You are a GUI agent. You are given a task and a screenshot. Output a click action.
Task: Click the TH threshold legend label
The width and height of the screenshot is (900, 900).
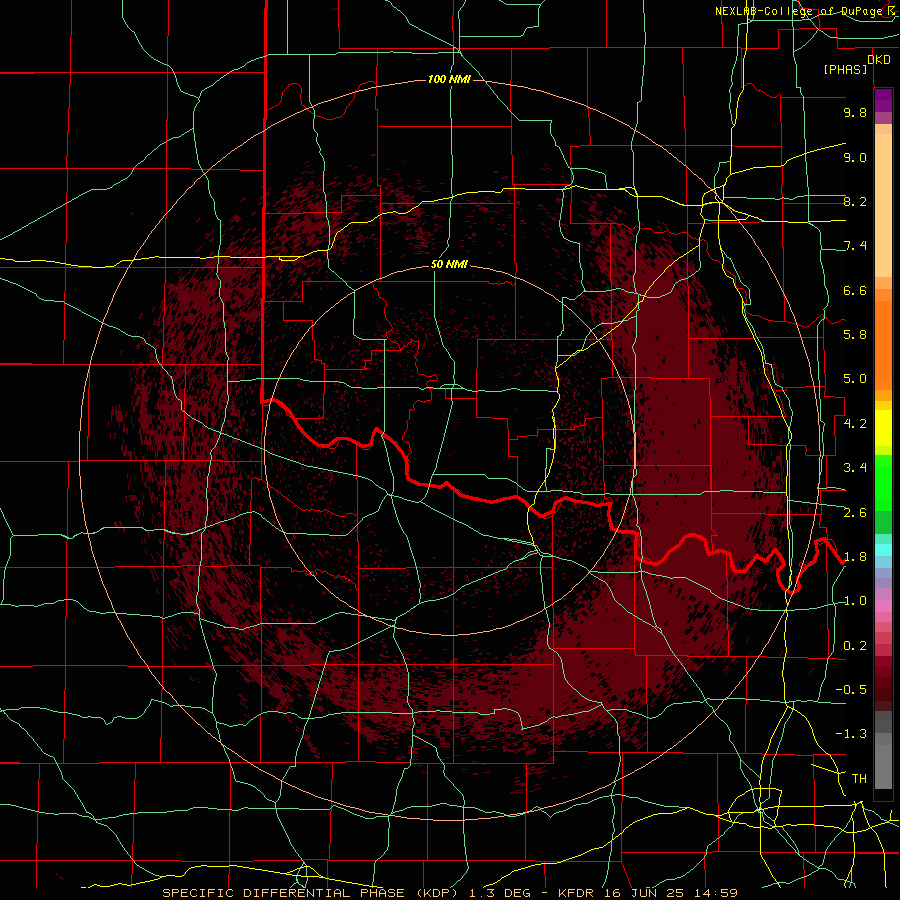click(859, 779)
